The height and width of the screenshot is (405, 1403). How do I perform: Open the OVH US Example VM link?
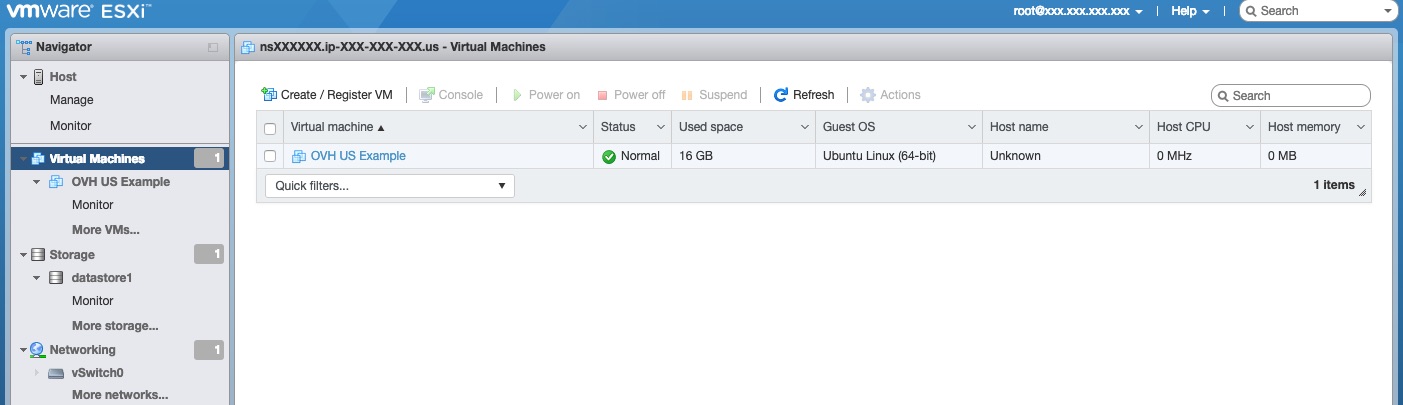click(358, 156)
